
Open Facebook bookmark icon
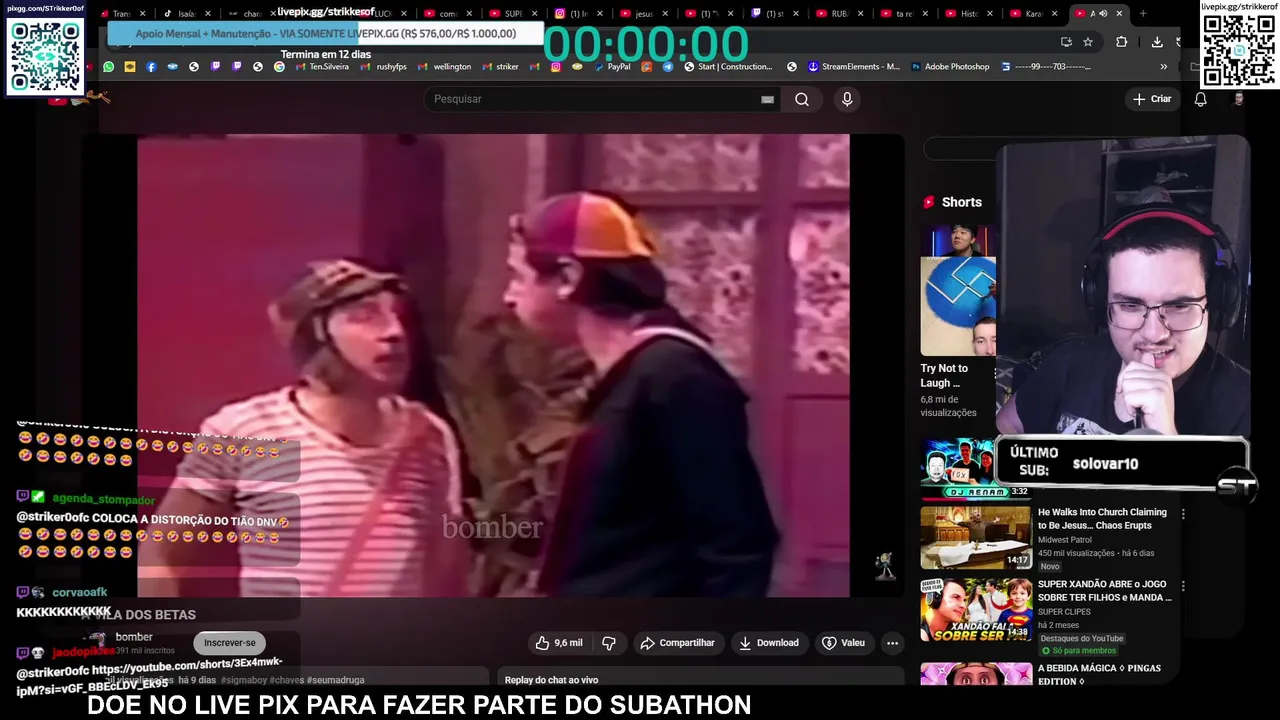tap(151, 67)
